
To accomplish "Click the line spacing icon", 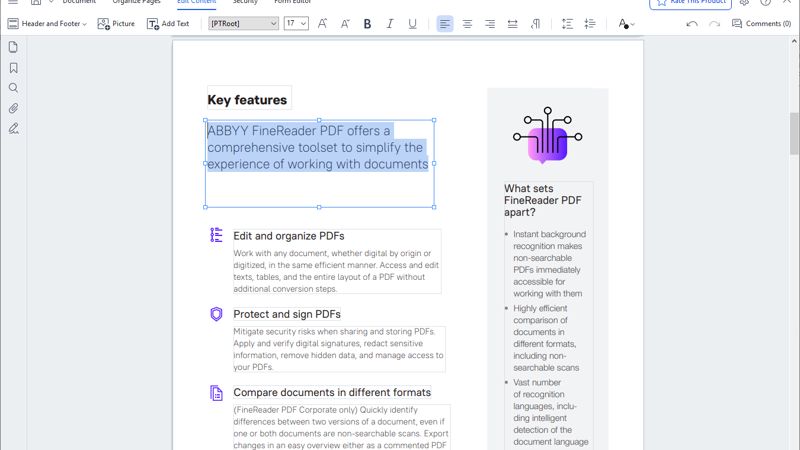I will (567, 23).
